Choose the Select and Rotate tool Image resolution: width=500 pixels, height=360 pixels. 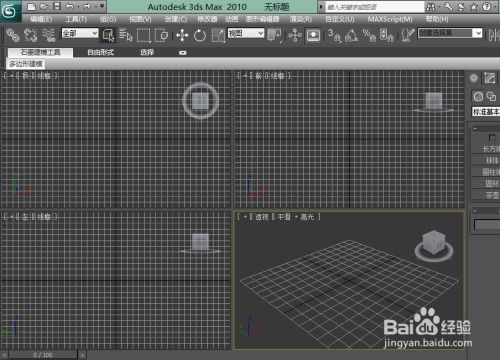coord(200,35)
